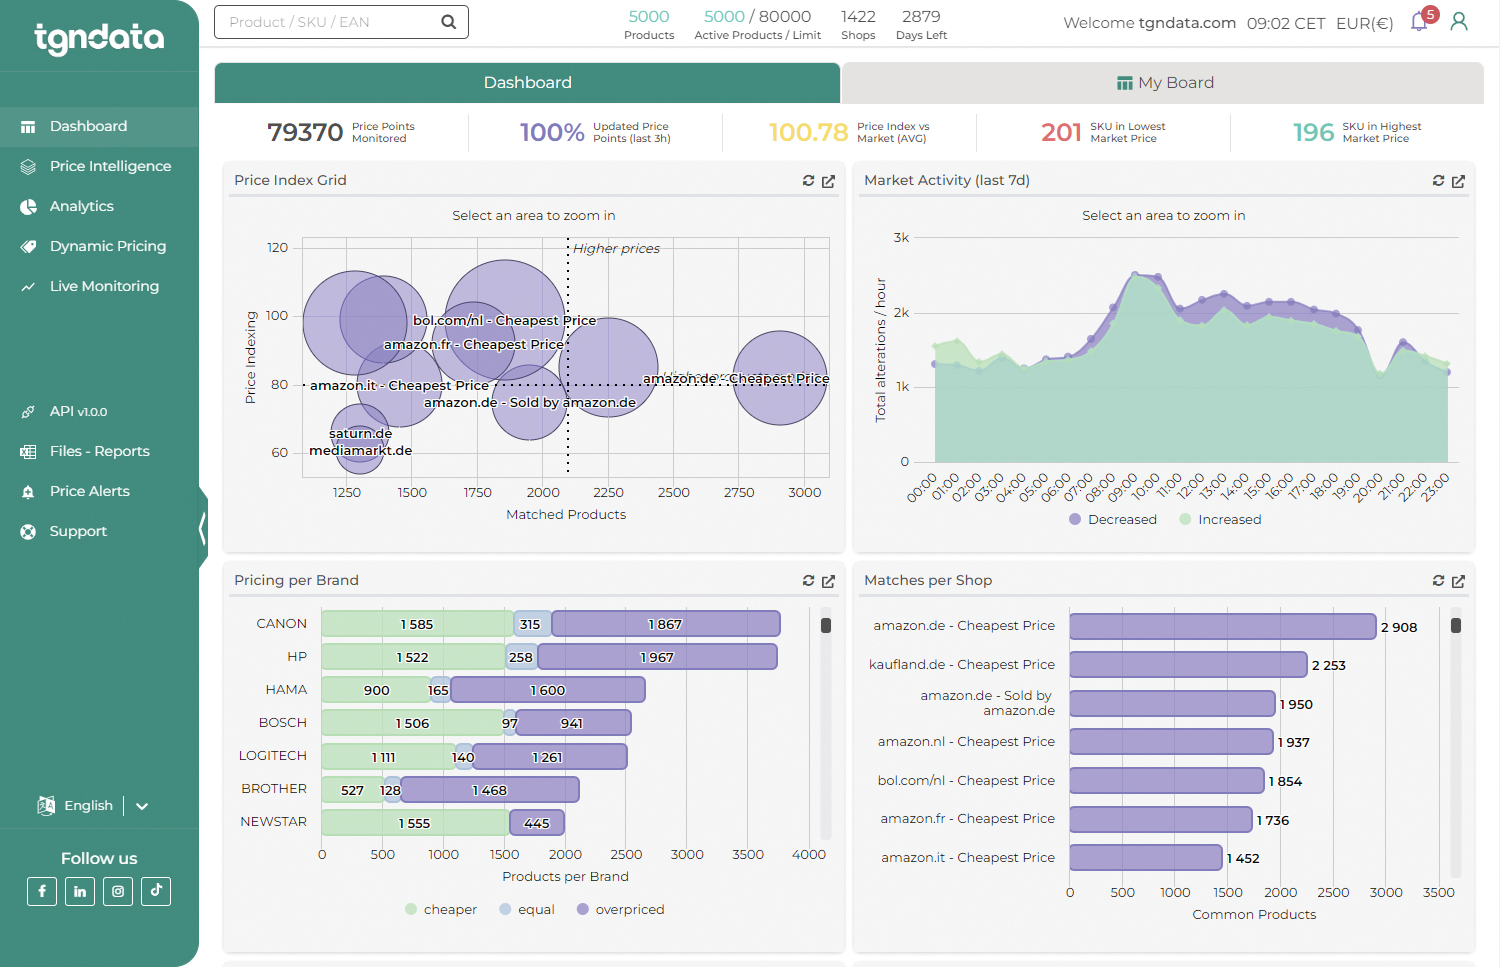Viewport: 1500px width, 967px height.
Task: Click the 79370 Price Points Monitored stat
Action: point(341,132)
